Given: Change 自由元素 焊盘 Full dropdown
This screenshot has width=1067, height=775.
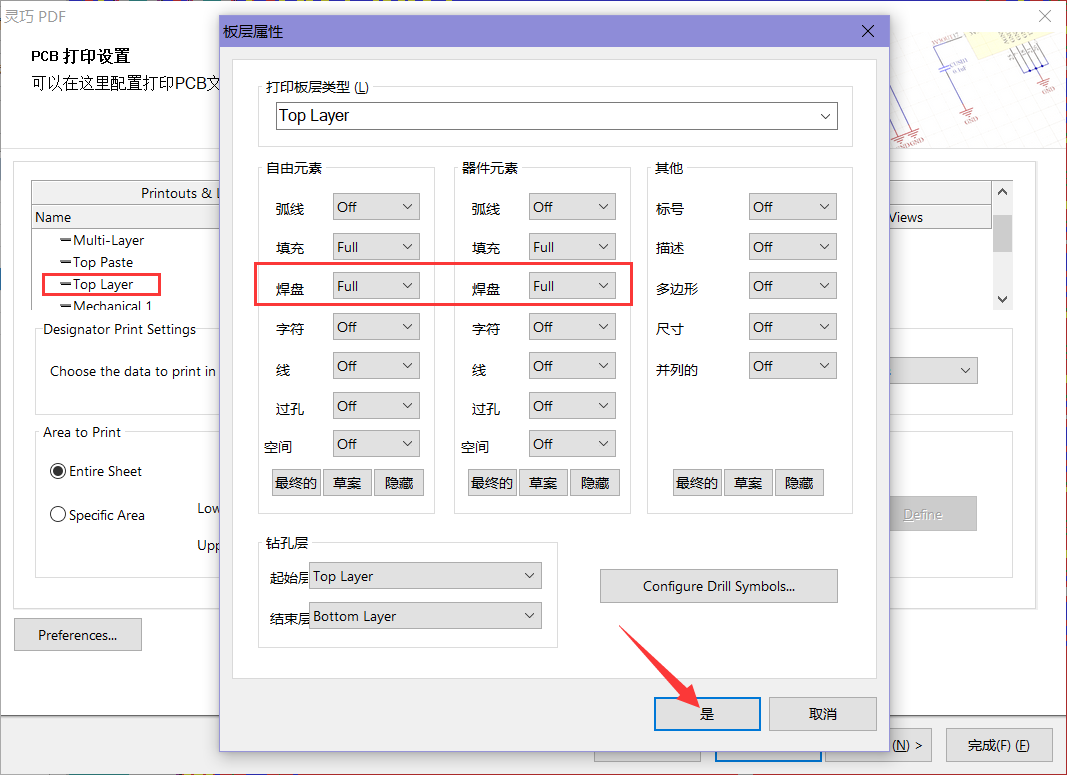Looking at the screenshot, I should (x=376, y=286).
